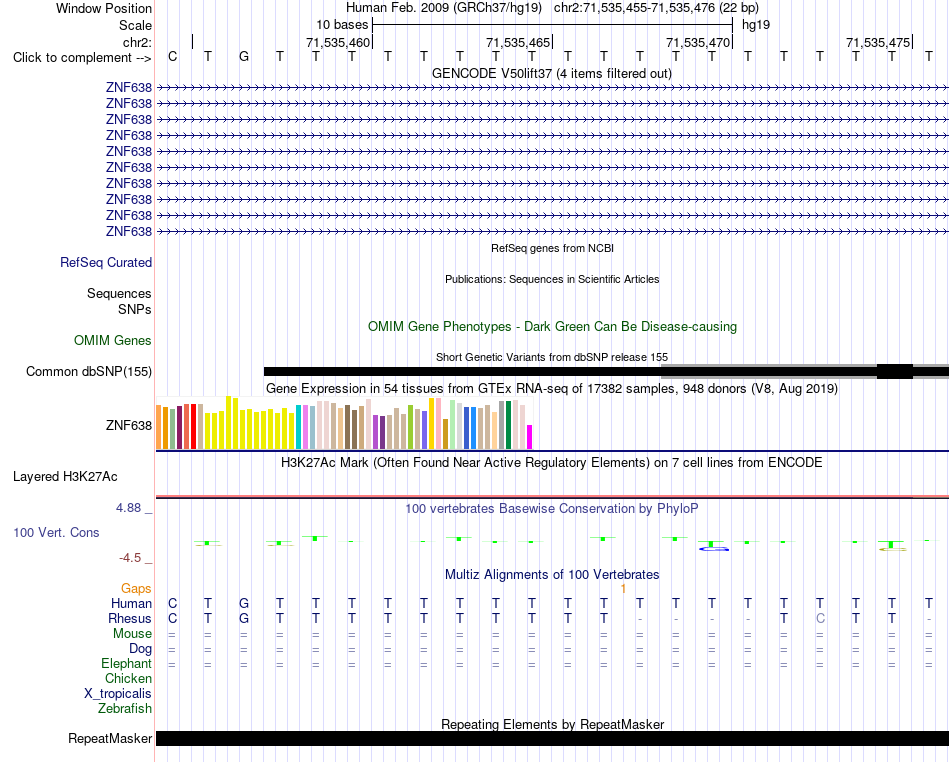The height and width of the screenshot is (762, 950).
Task: Click 'Short Genetic Variants from dbSNP release 155'
Action: point(552,357)
